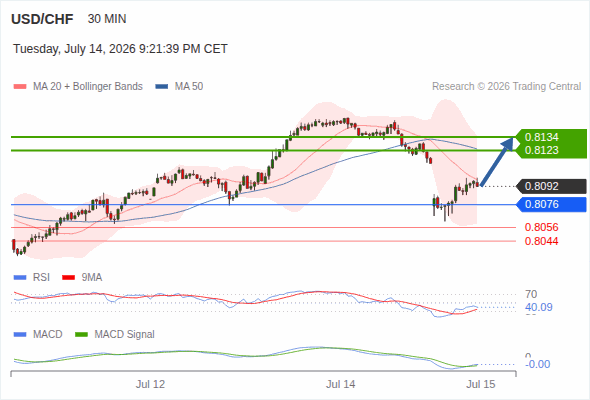Click the RSI value 40.09 label

539,307
